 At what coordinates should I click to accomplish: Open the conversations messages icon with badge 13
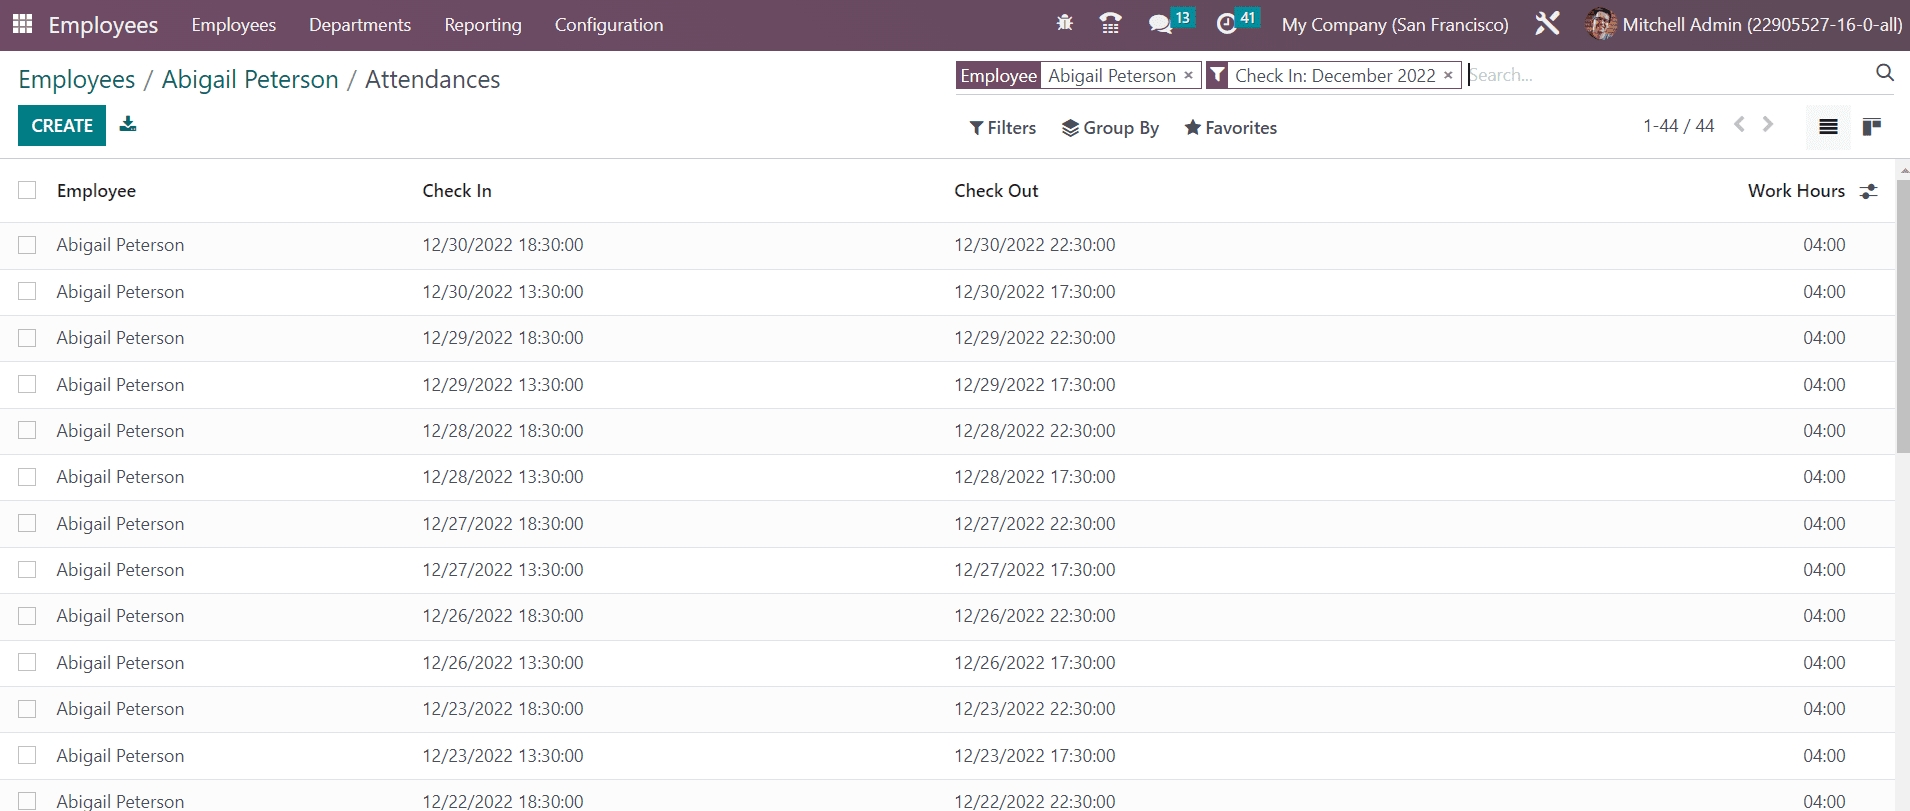point(1160,24)
